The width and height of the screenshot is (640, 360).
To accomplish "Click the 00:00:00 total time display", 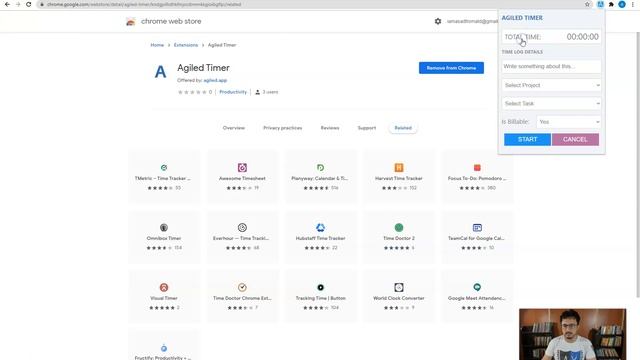I will click(582, 37).
